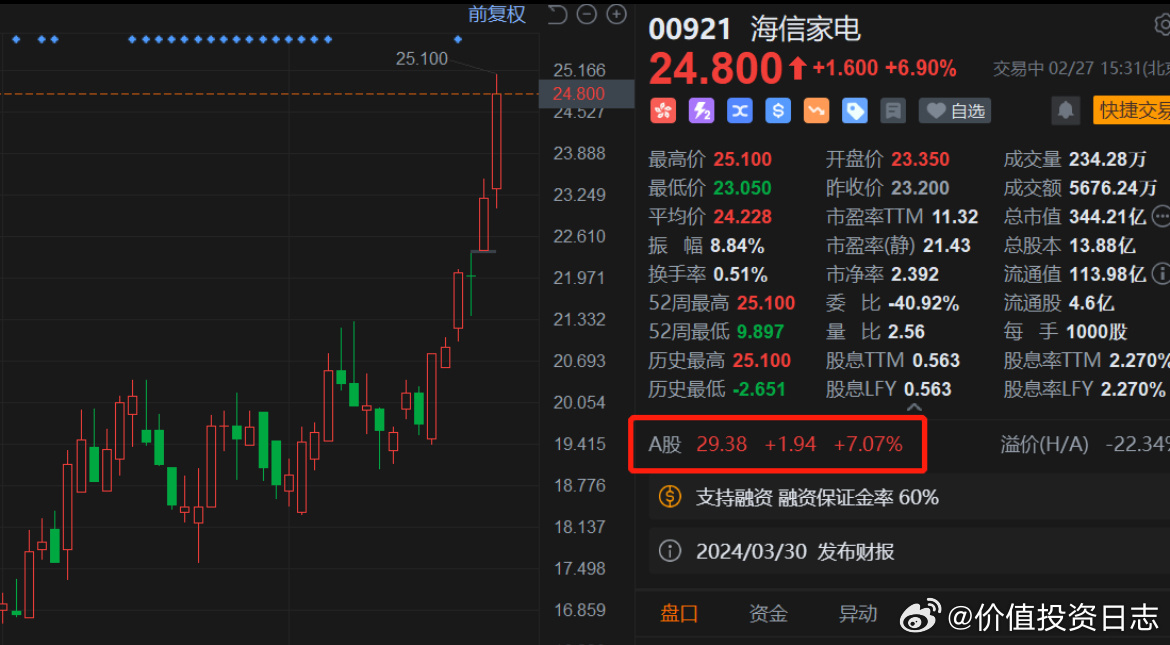Screen dimensions: 1170x645
Task: Click the large 24.800 current price
Action: [x=715, y=69]
